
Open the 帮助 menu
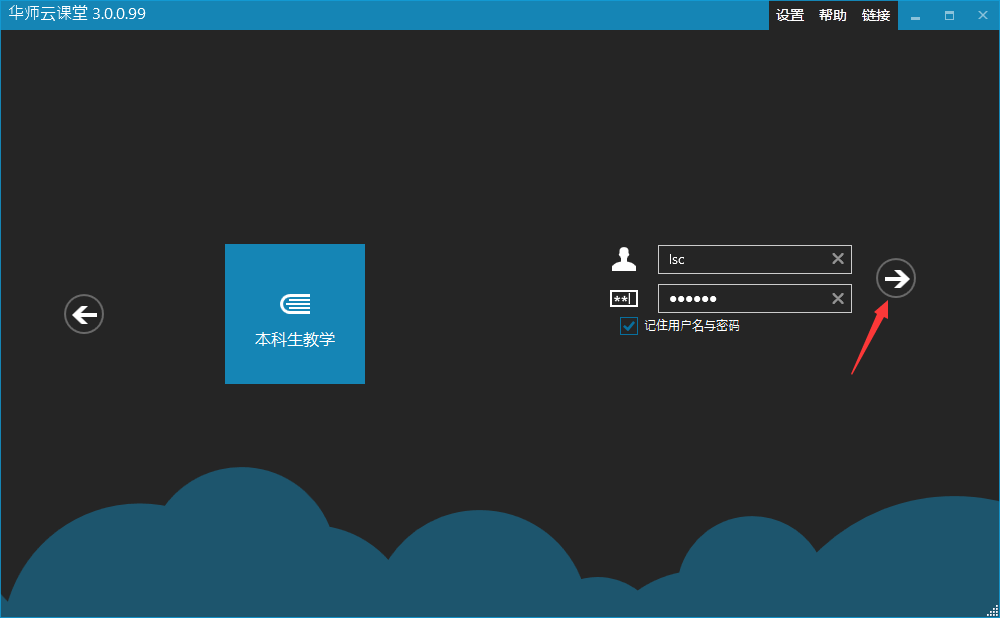pyautogui.click(x=833, y=15)
